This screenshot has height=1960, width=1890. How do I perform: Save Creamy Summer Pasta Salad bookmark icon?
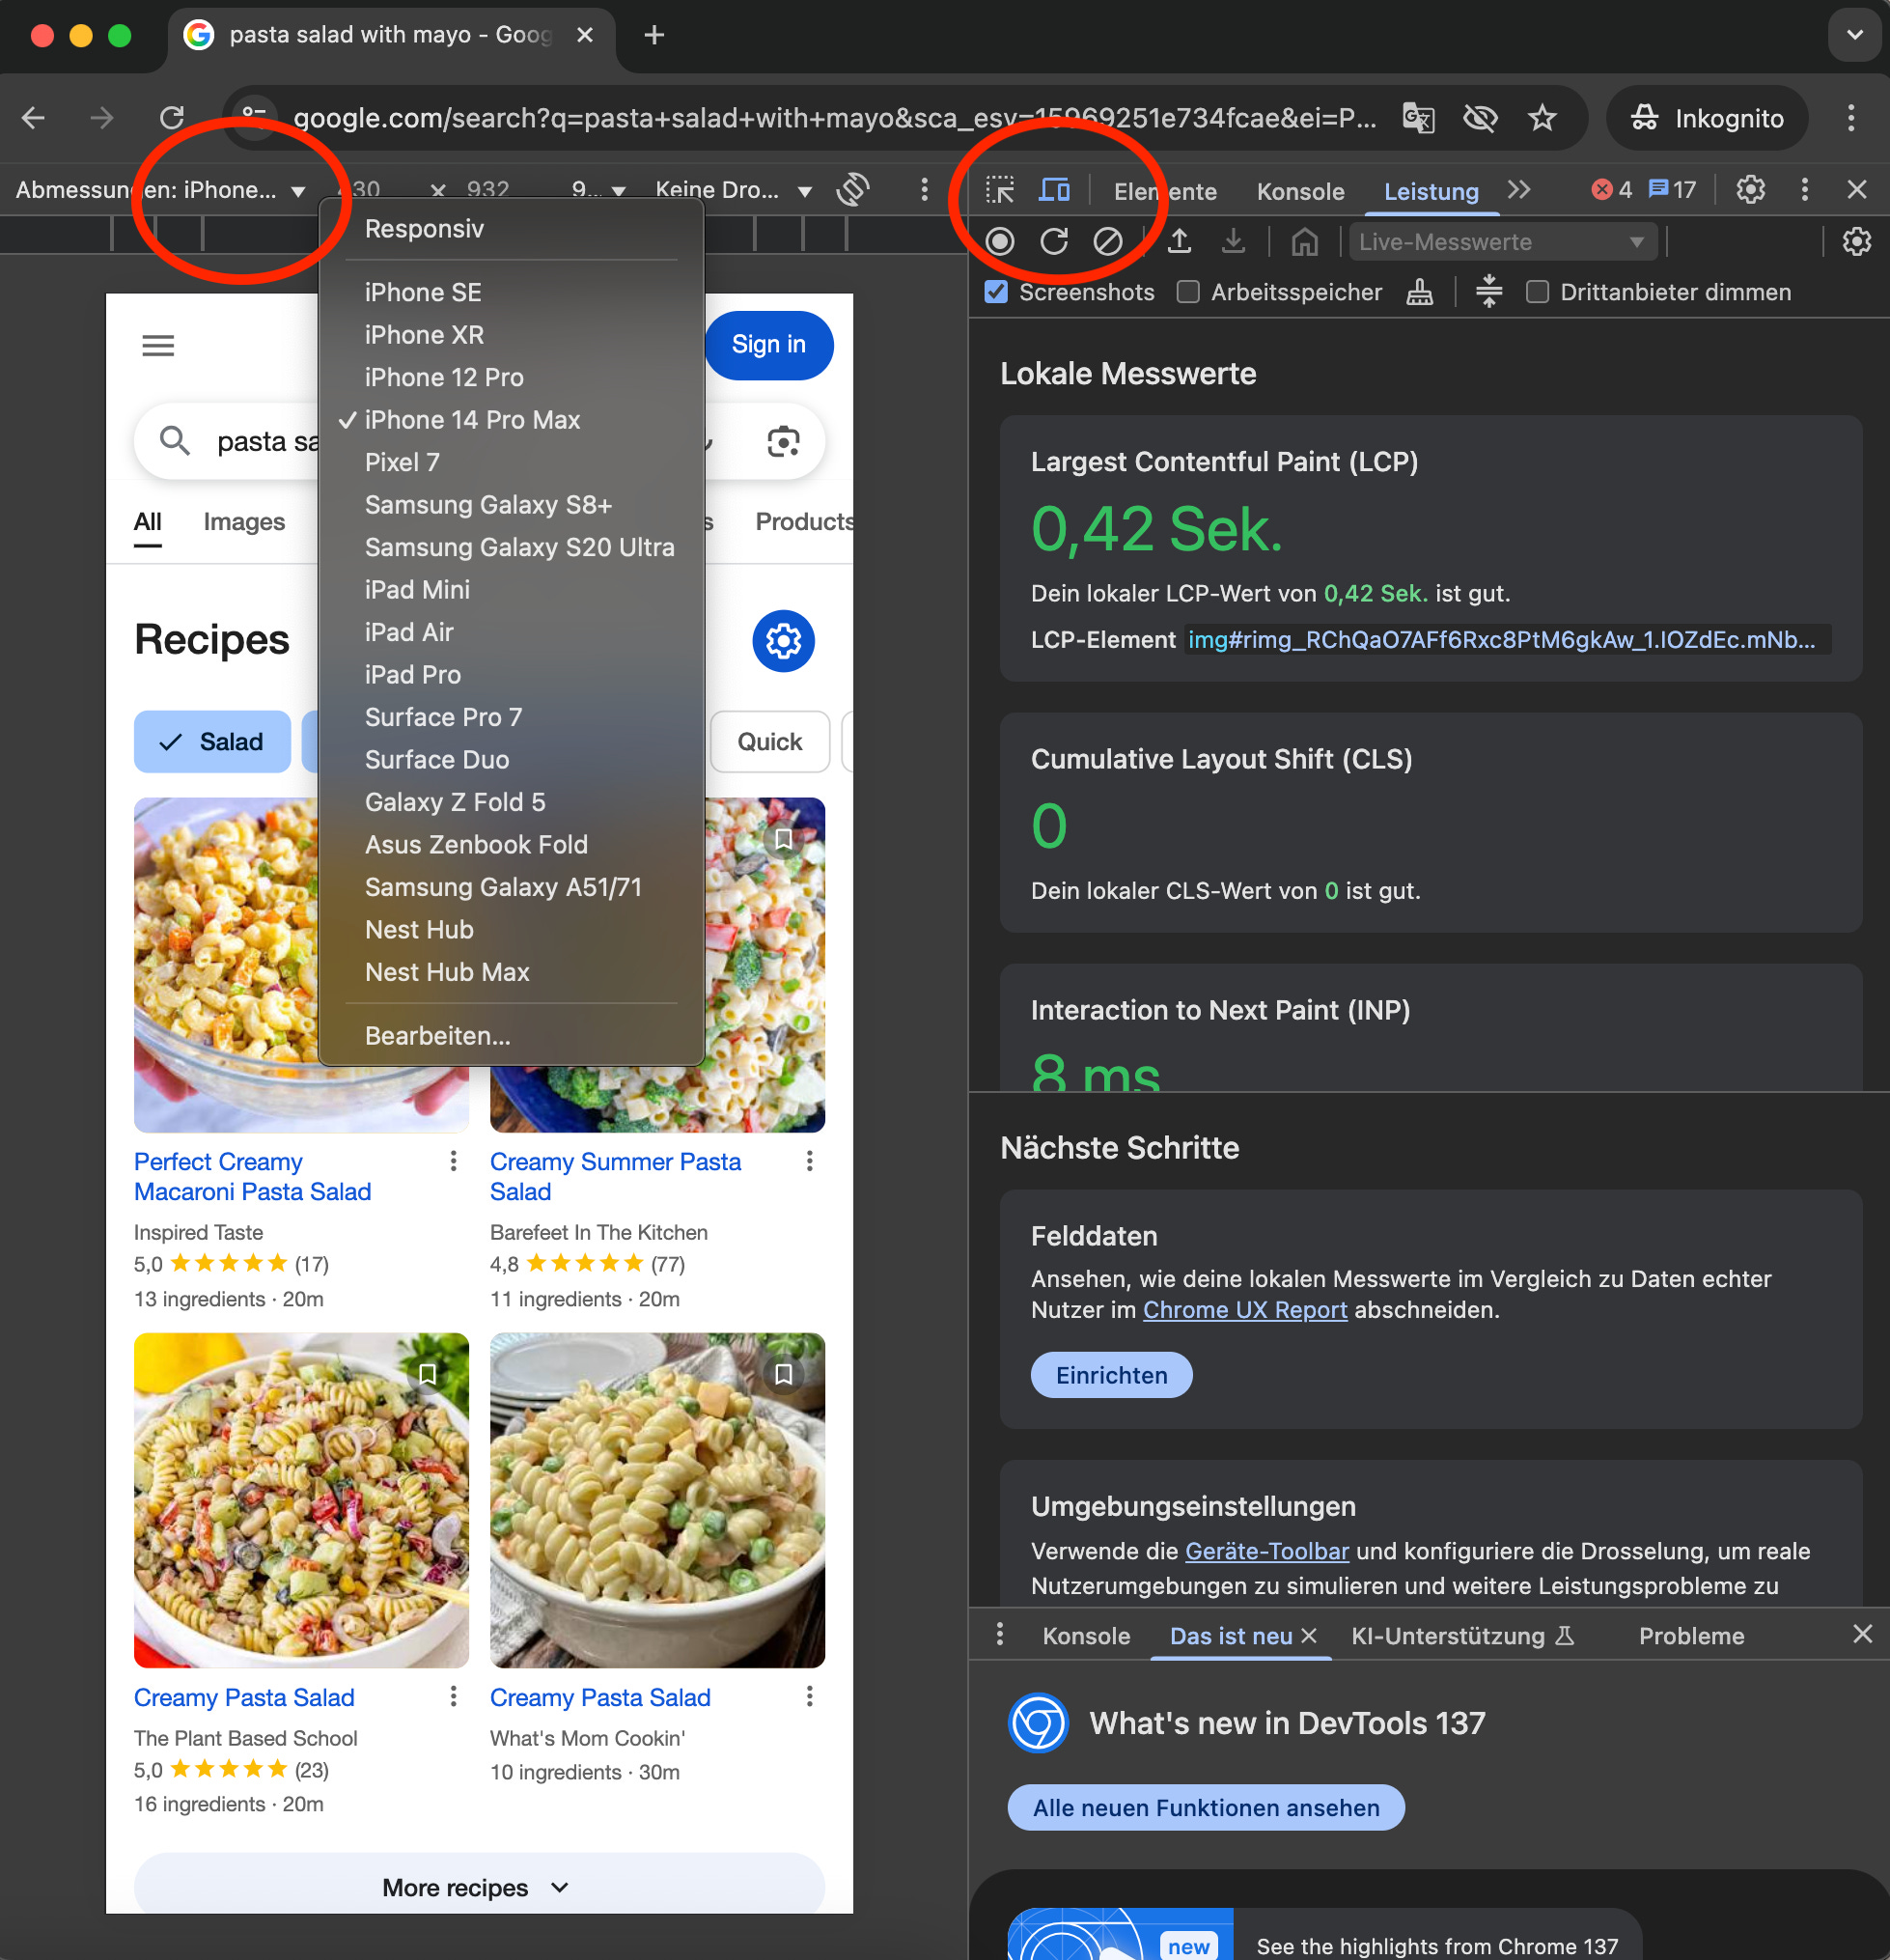pyautogui.click(x=783, y=838)
